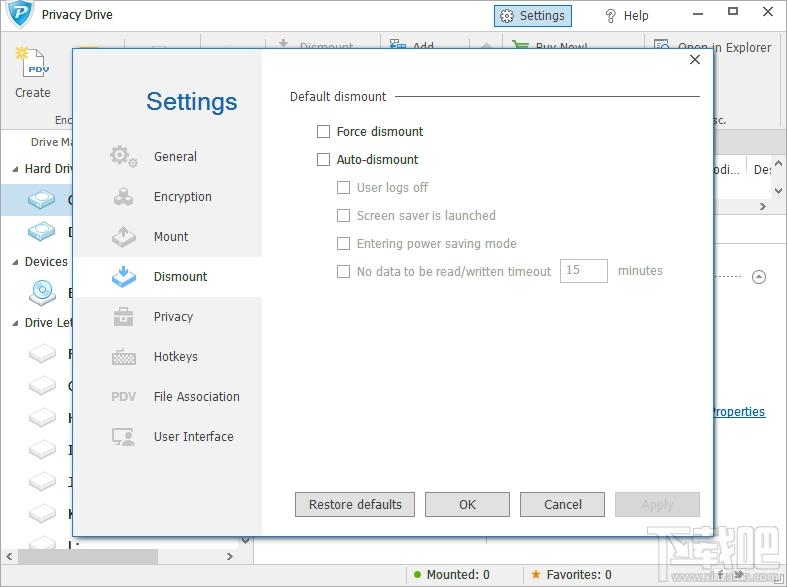Tick the User logs off checkbox
787x587 pixels.
tap(343, 188)
